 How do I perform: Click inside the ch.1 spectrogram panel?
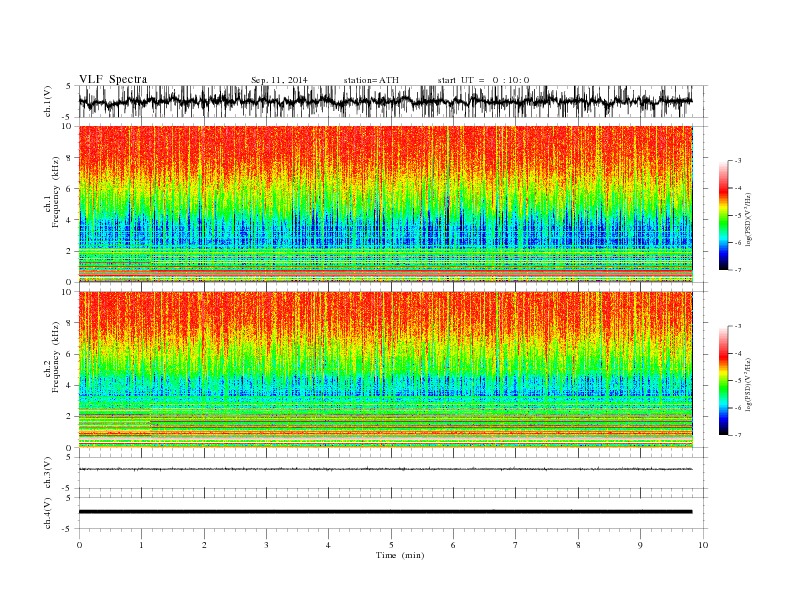385,204
